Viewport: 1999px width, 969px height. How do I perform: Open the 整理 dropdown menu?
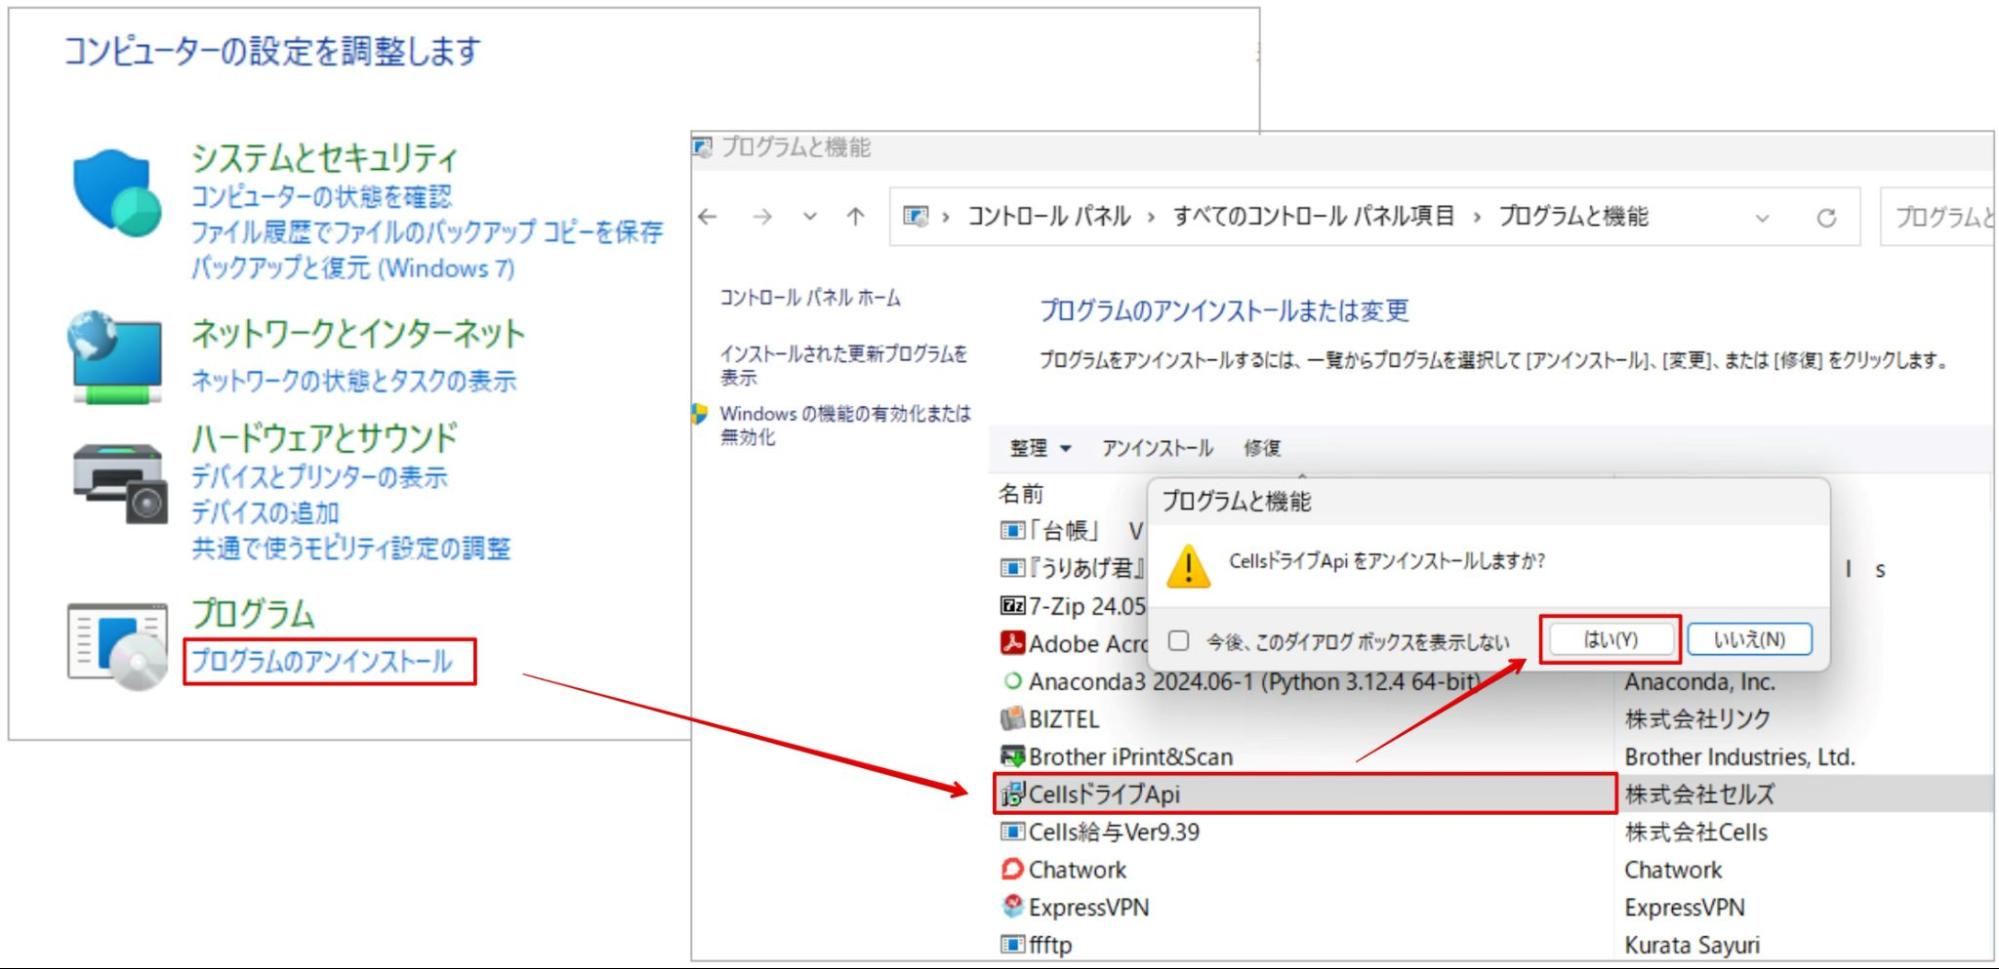click(x=1040, y=448)
